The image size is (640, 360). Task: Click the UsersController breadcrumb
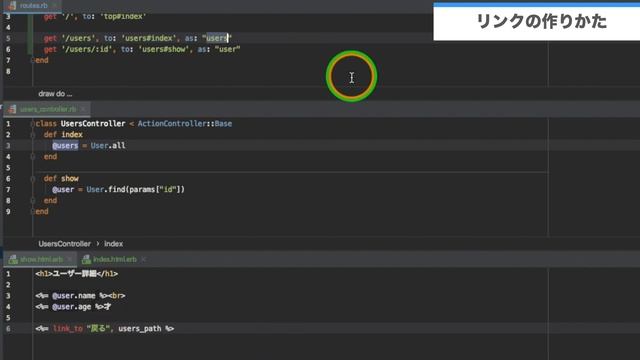point(64,244)
